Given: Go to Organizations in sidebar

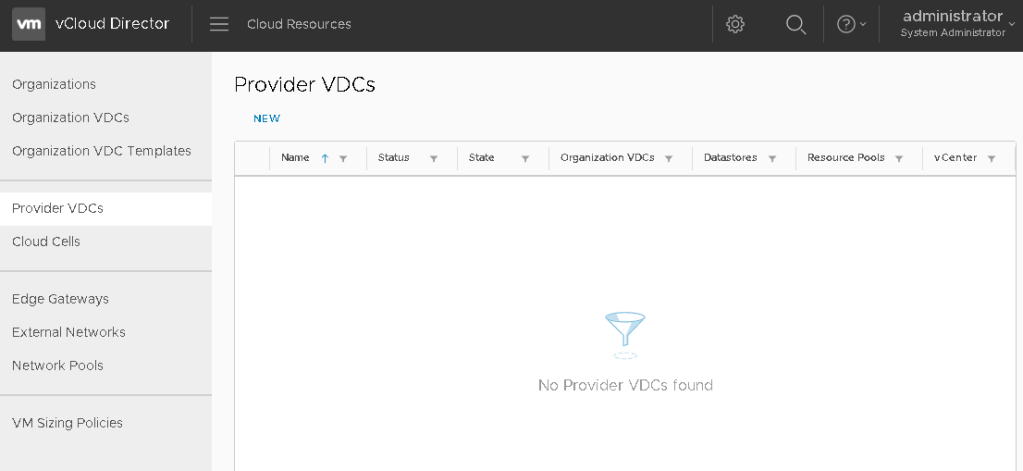Looking at the screenshot, I should [x=54, y=84].
